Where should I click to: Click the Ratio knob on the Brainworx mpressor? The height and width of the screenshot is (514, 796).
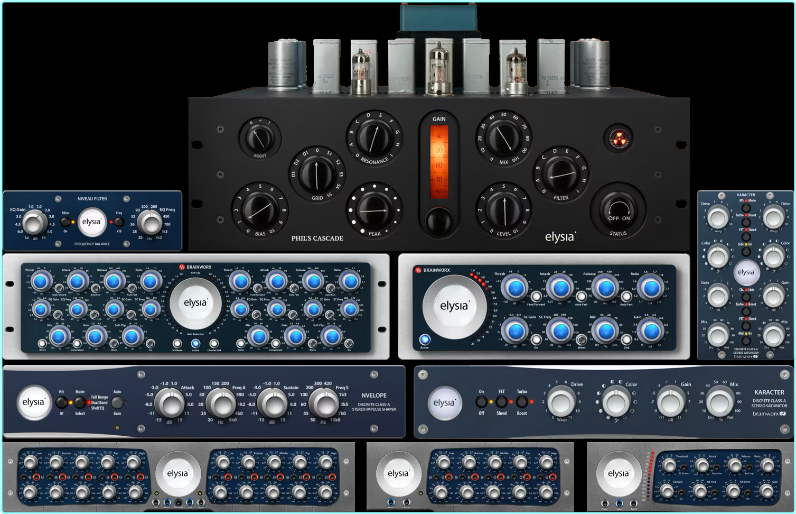pyautogui.click(x=650, y=288)
